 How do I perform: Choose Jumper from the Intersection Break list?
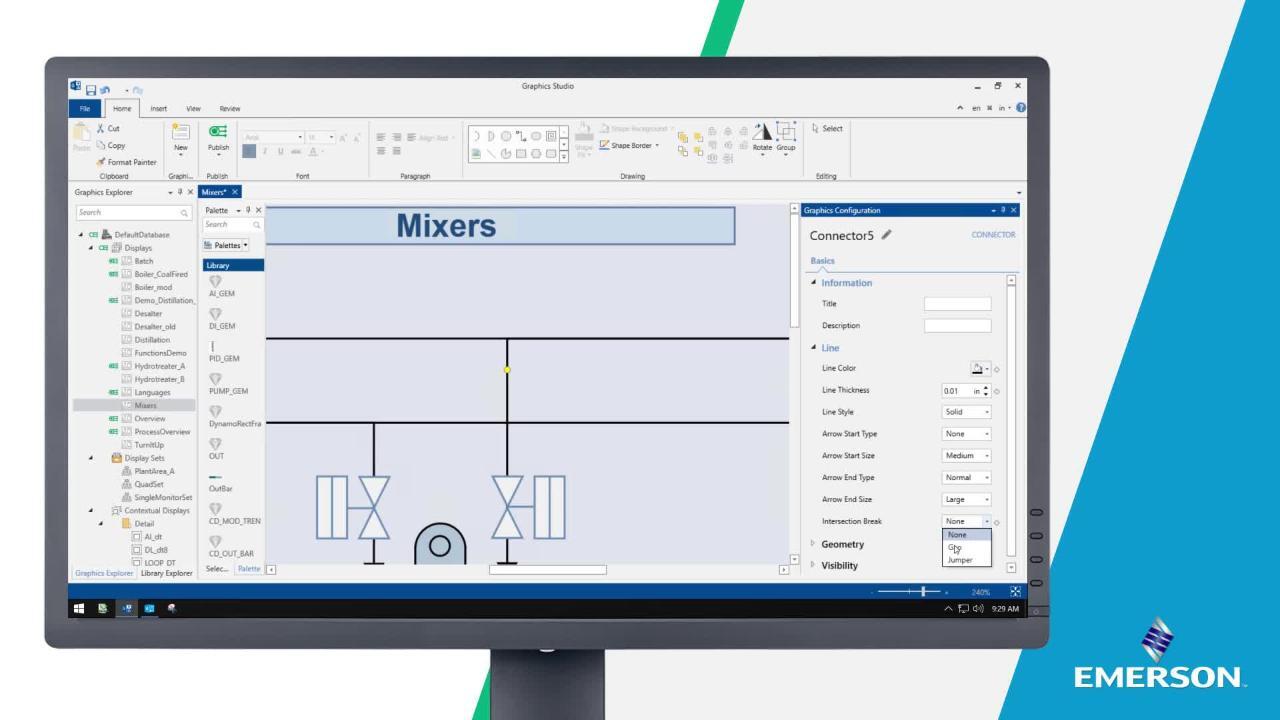(959, 560)
